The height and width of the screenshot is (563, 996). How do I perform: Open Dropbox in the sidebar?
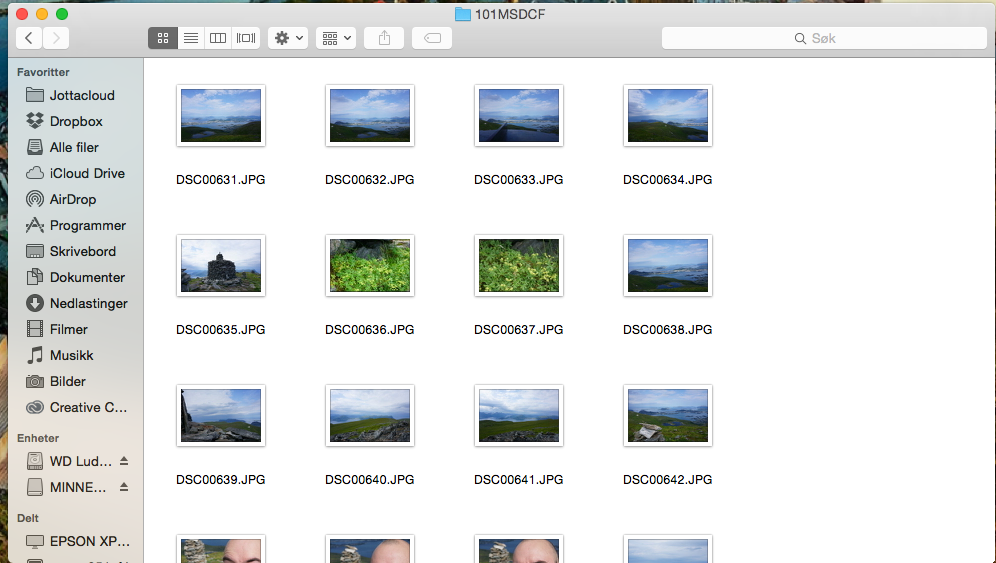tap(76, 121)
